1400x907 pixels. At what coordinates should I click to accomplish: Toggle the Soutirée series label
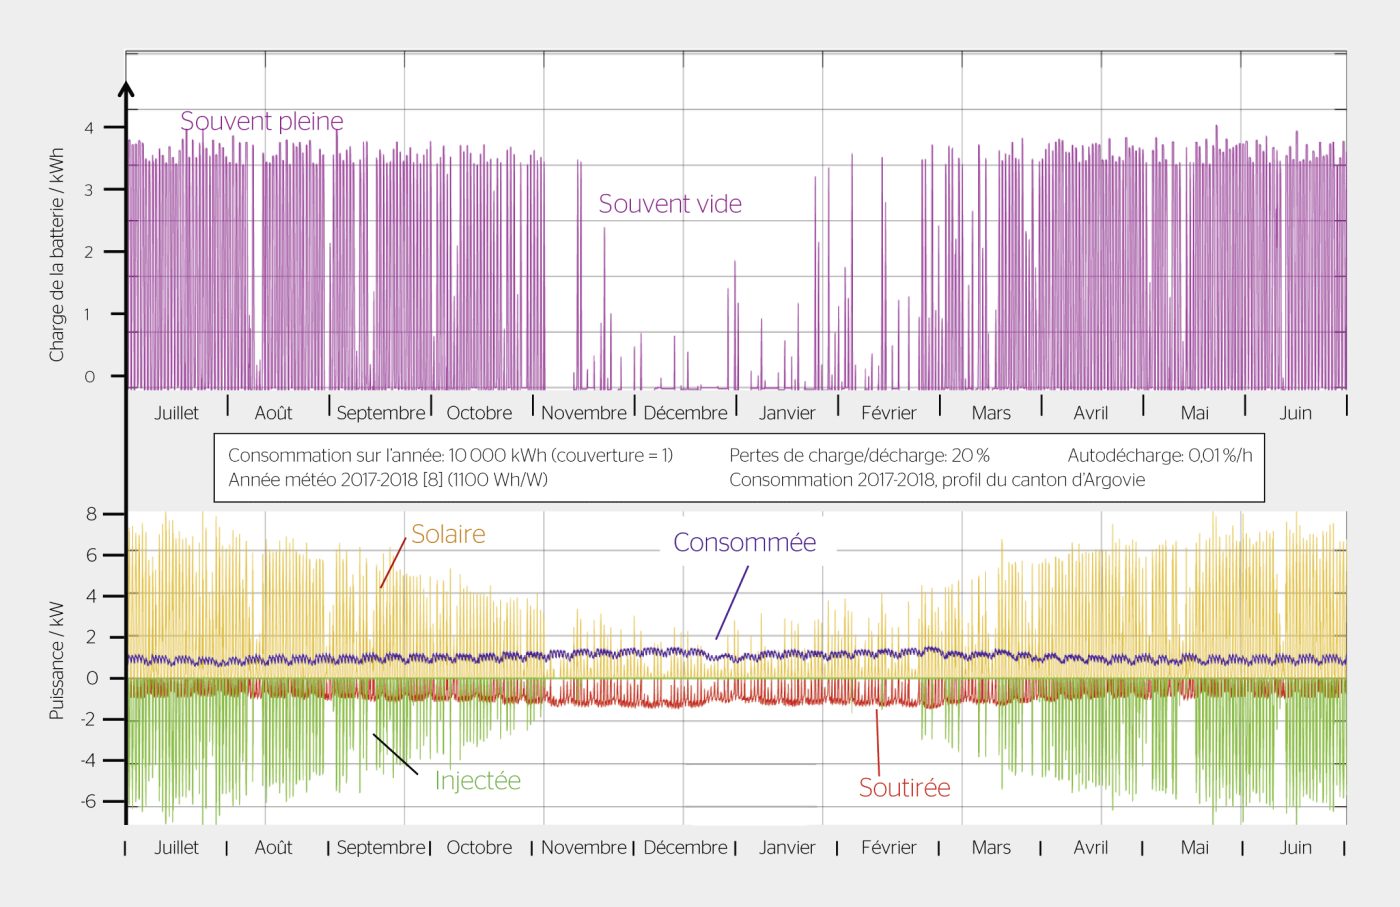click(903, 787)
